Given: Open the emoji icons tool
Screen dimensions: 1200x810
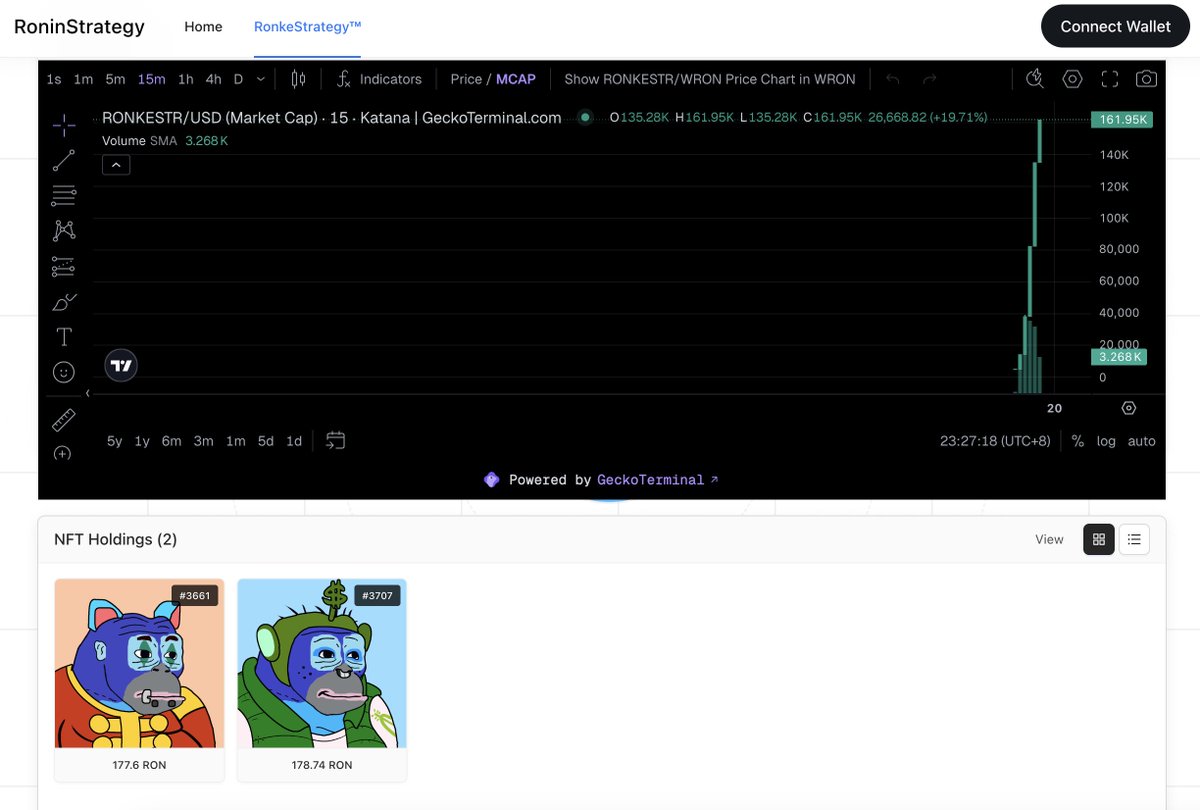Looking at the screenshot, I should [63, 372].
